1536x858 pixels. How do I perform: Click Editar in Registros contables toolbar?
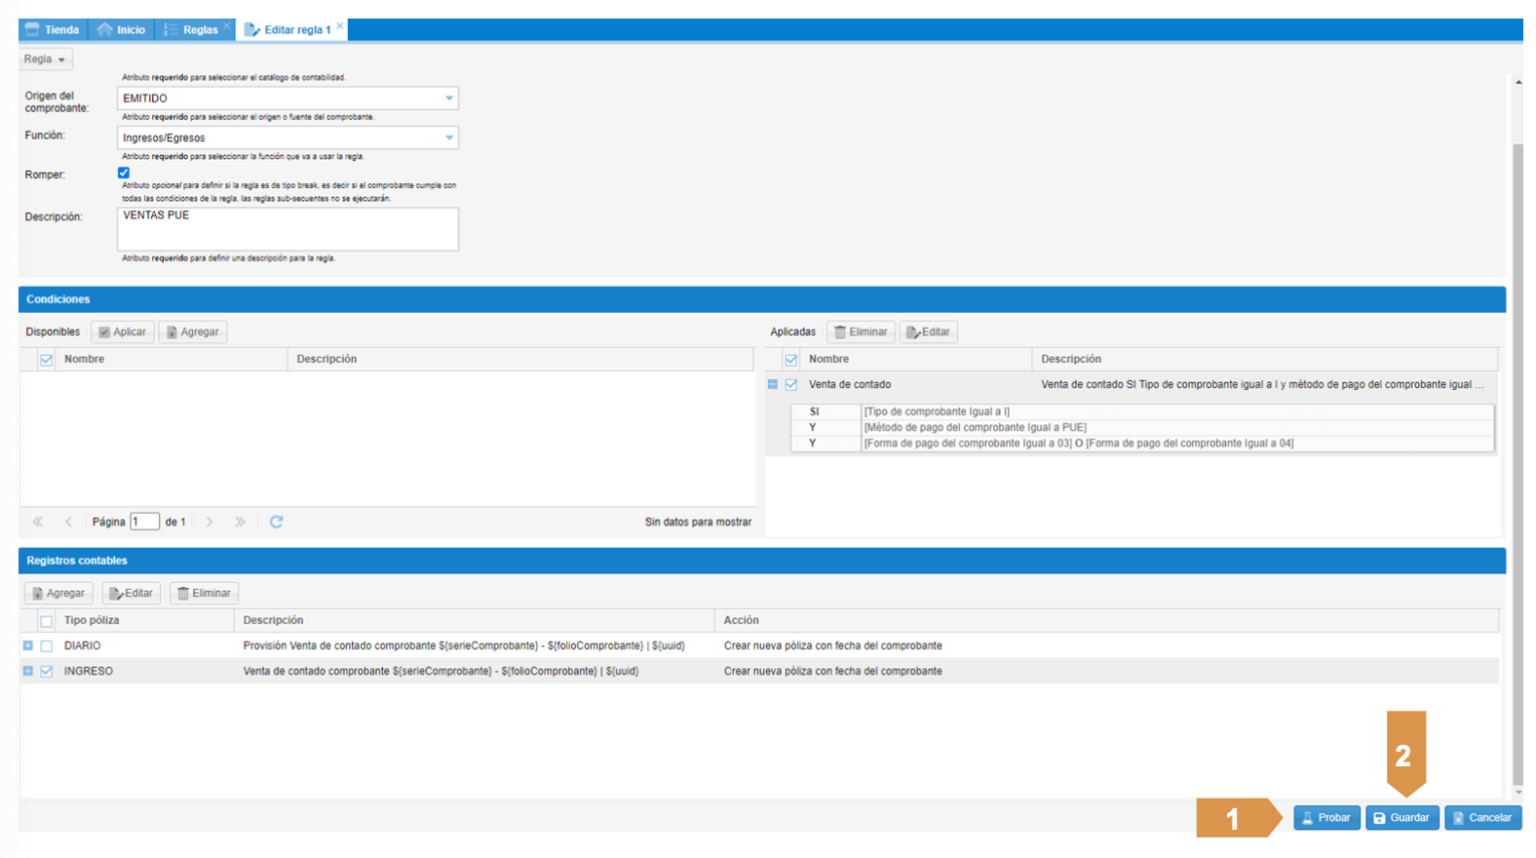coord(131,593)
